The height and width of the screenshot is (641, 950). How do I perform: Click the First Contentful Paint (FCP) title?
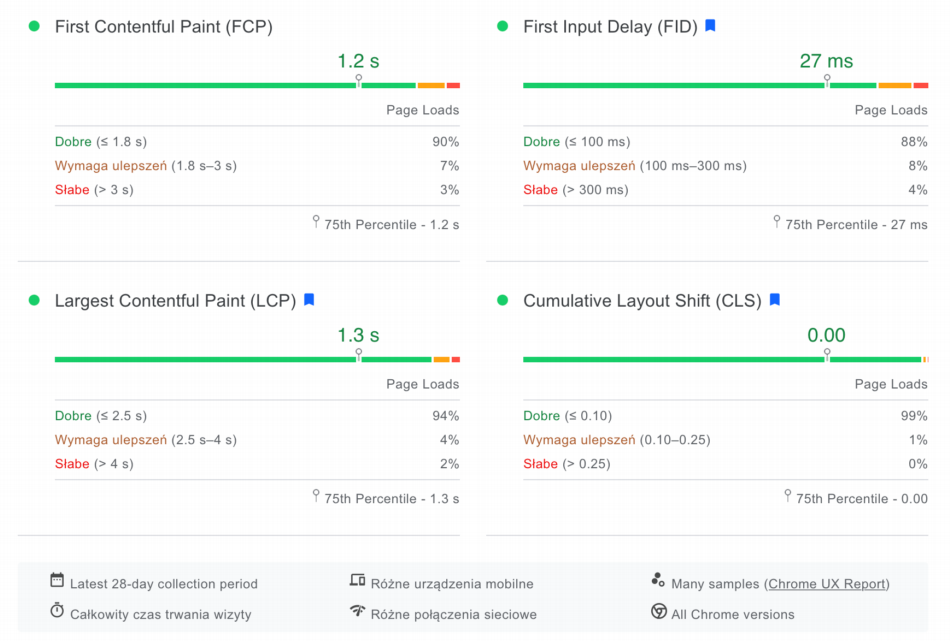point(163,27)
